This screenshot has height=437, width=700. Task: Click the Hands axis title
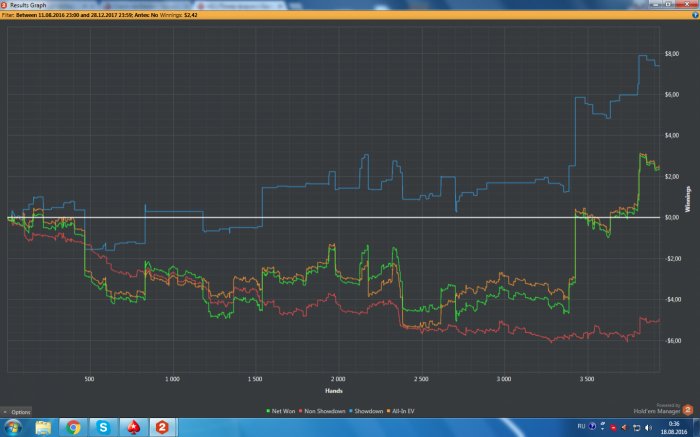click(333, 391)
